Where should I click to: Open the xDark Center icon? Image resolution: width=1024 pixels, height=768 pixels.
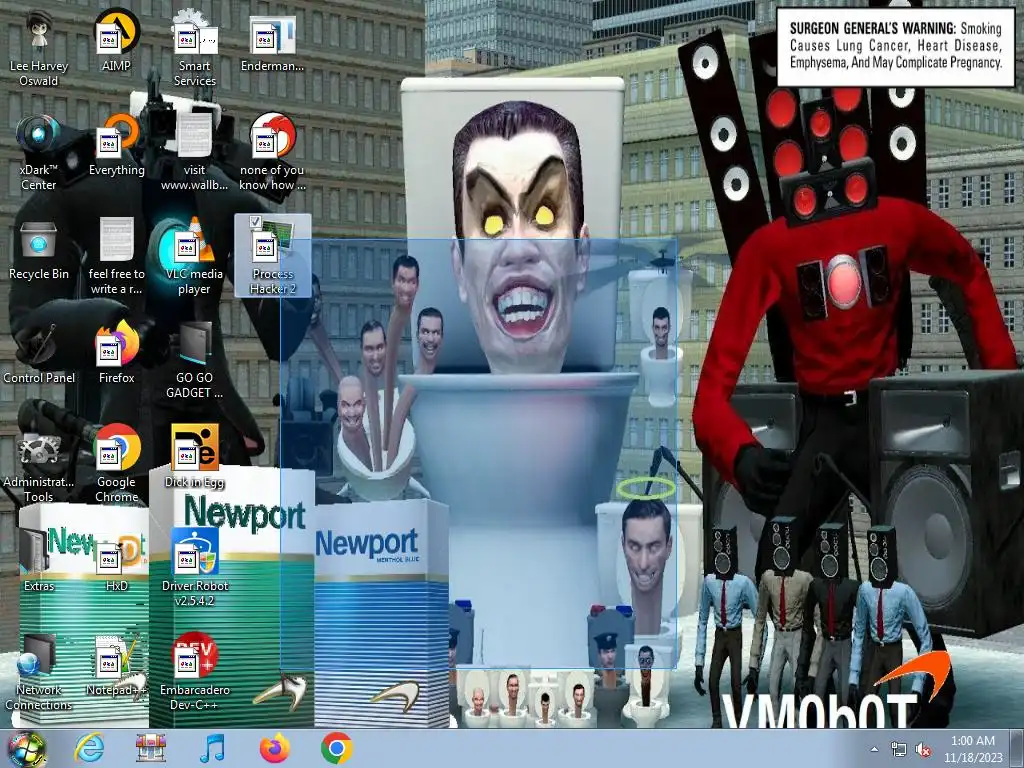click(39, 152)
